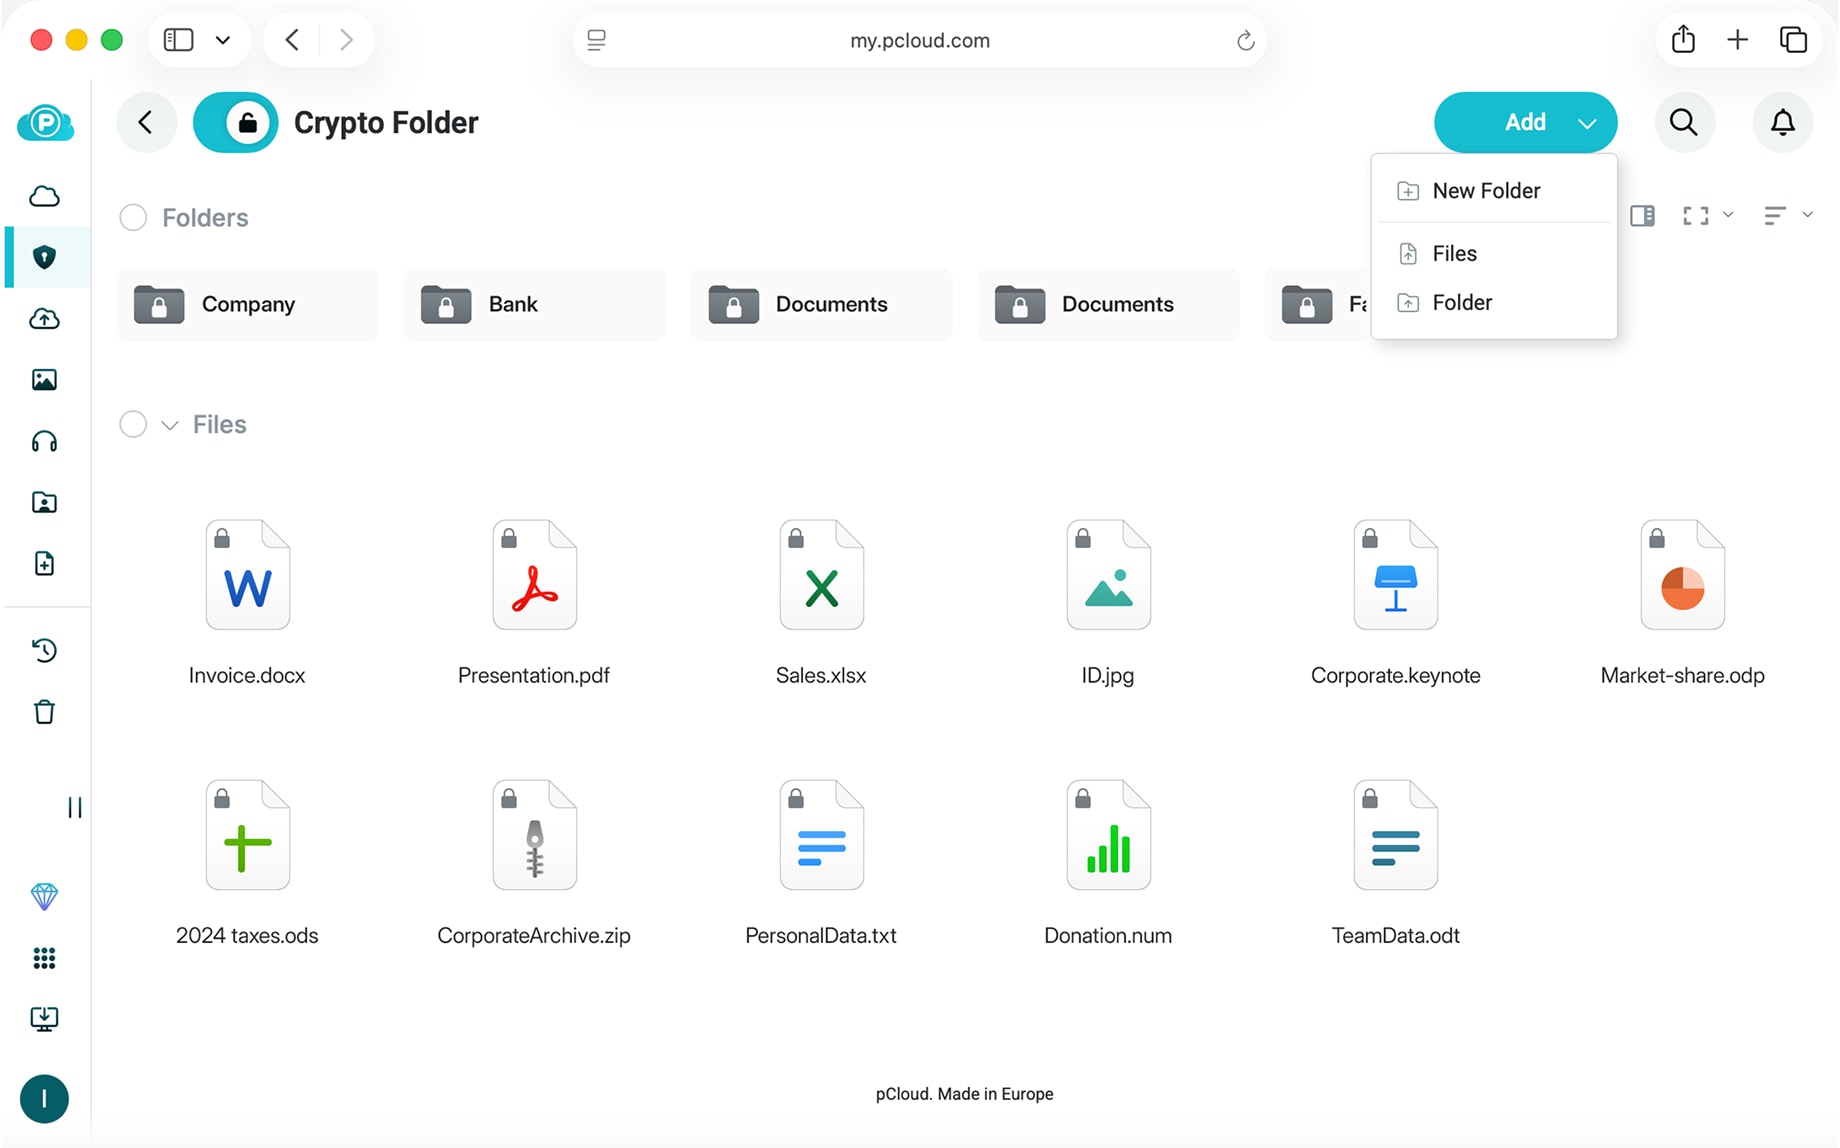The height and width of the screenshot is (1148, 1840).
Task: Choose Files upload from the Add menu
Action: pos(1454,253)
